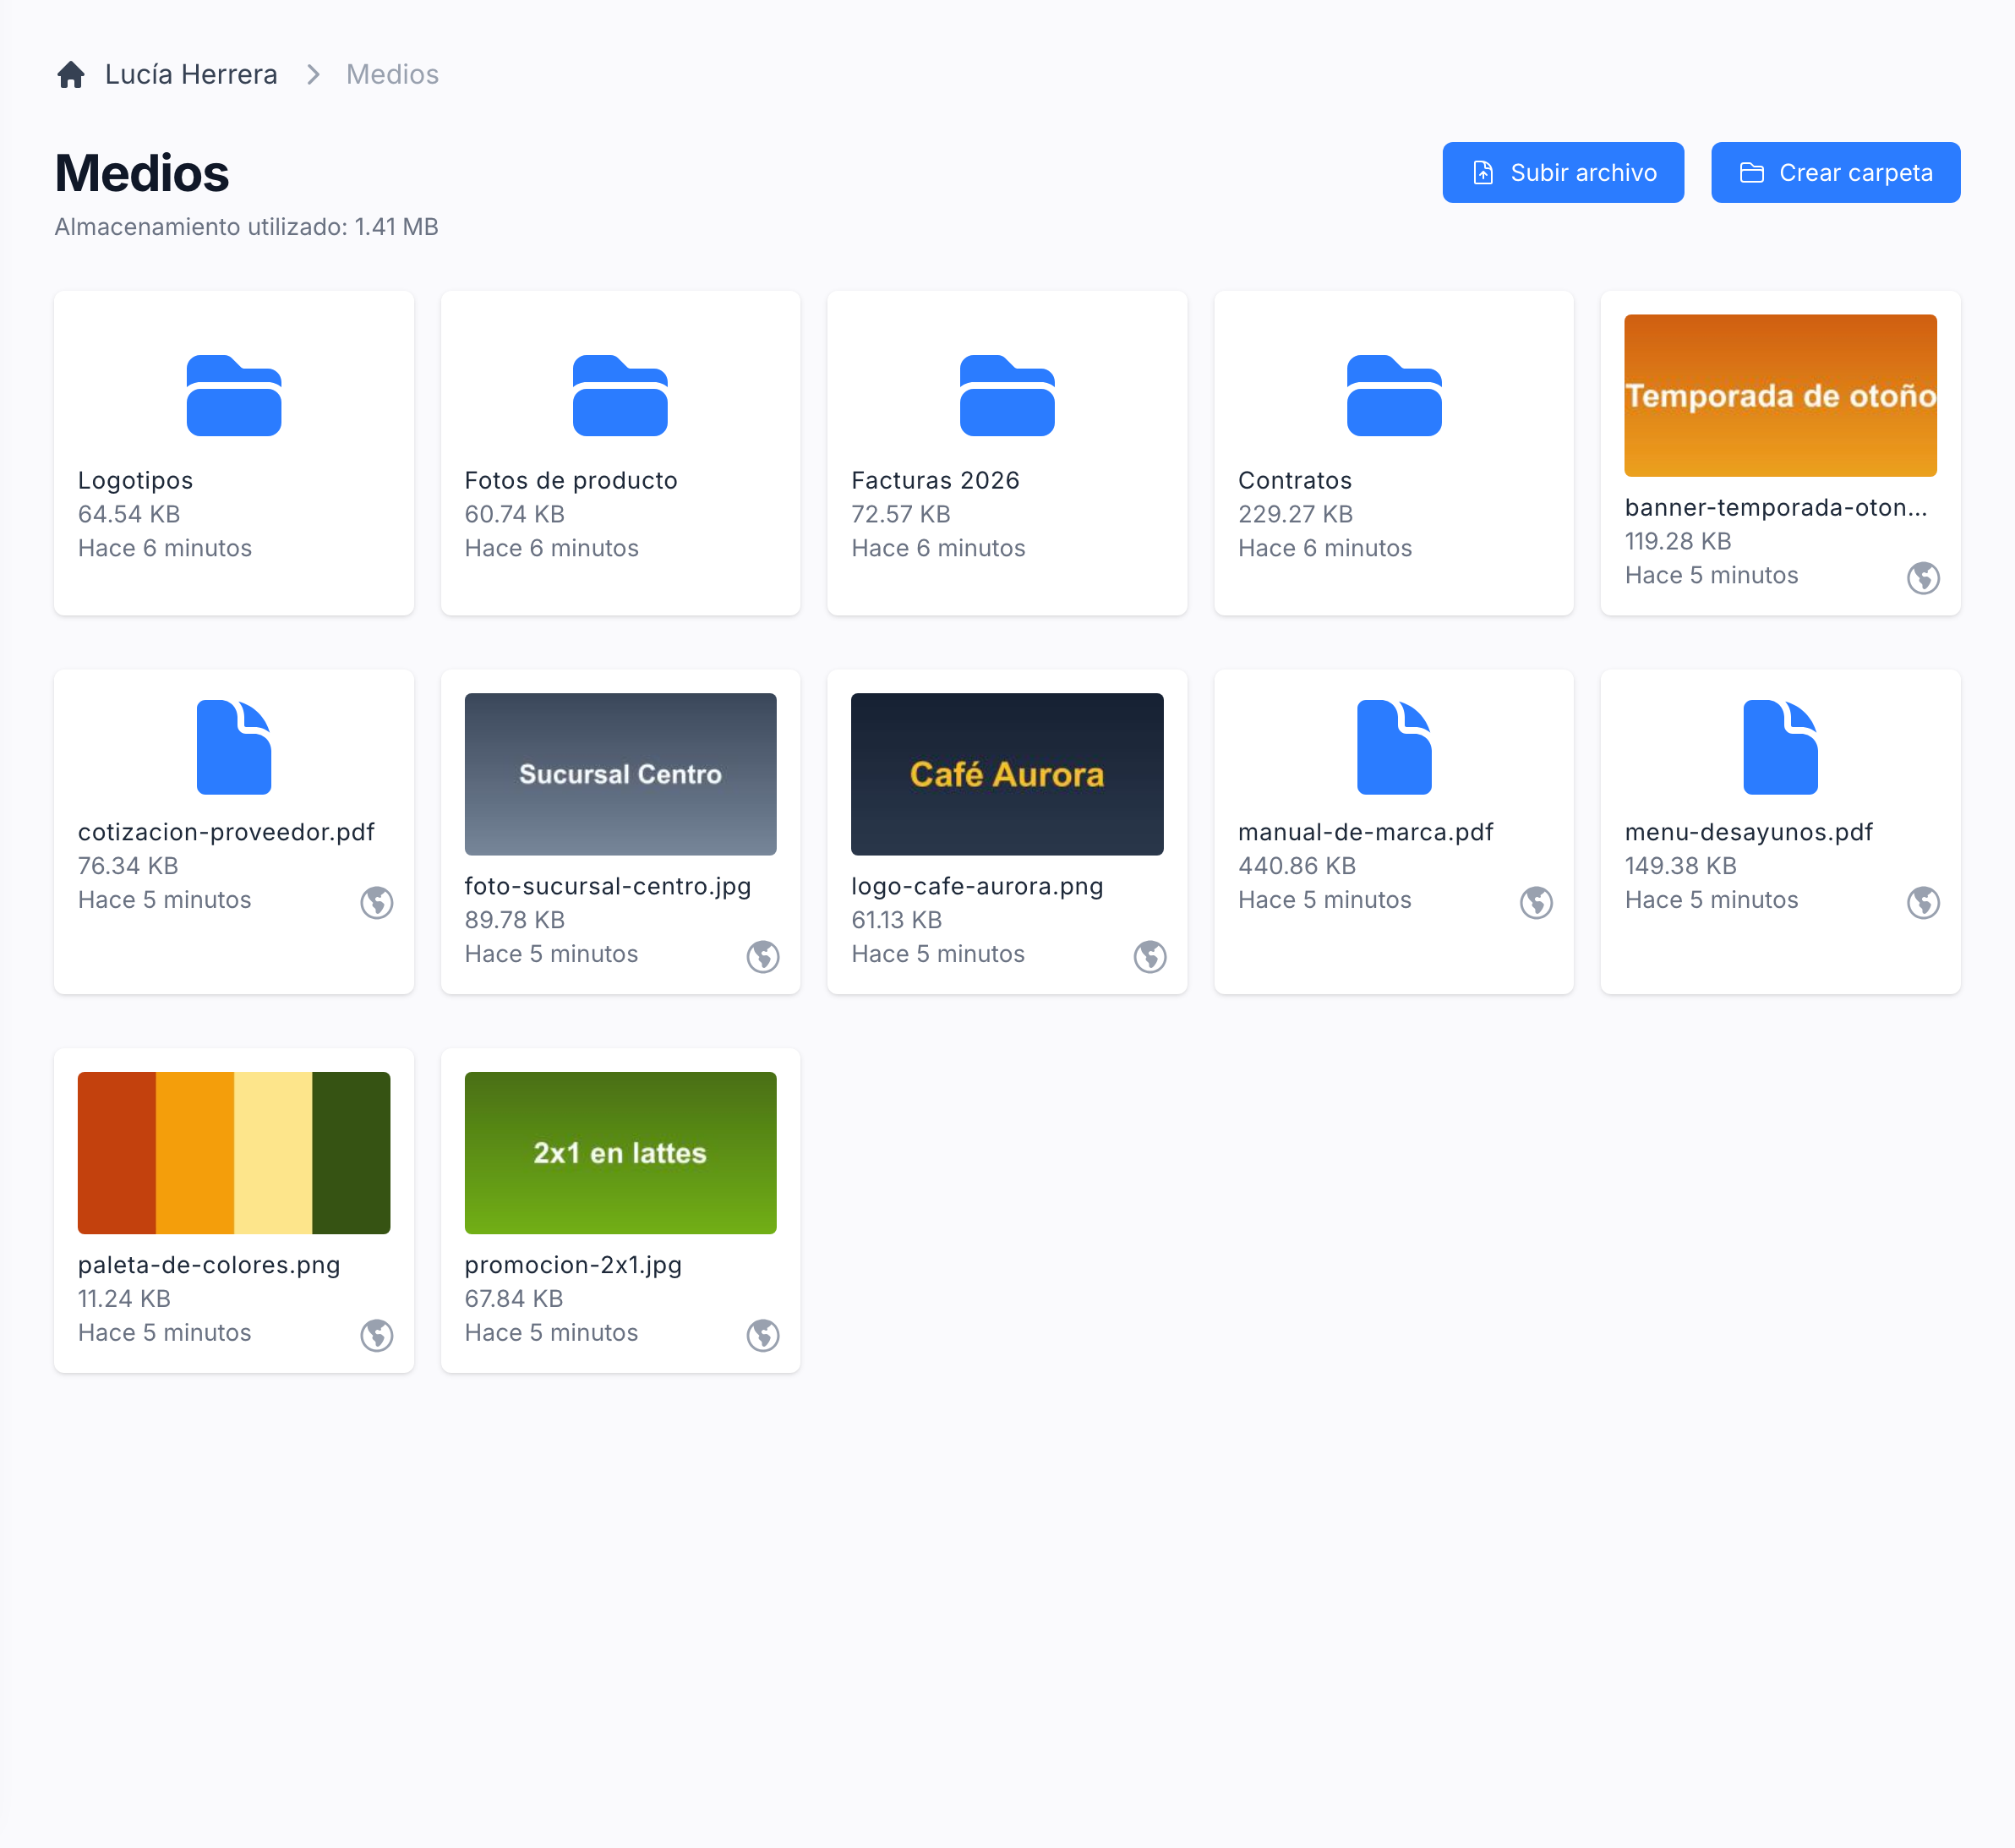Open the Fotos de producto folder icon
The image size is (2015, 1848).
point(620,395)
